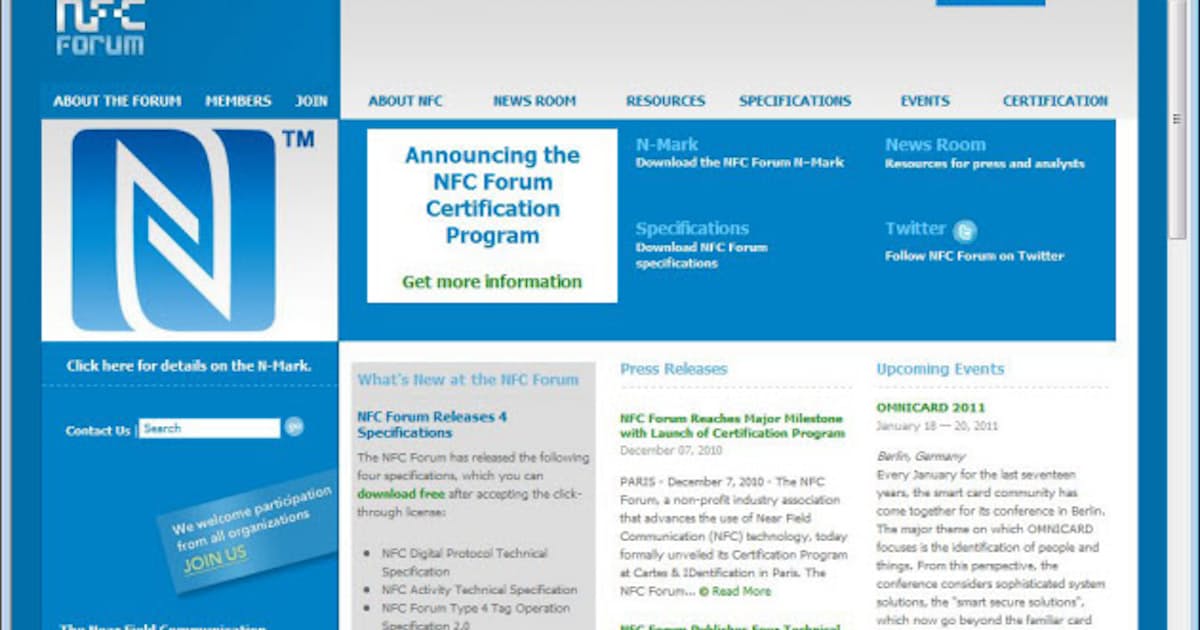Viewport: 1200px width, 630px height.
Task: Click the NFC Forum logo in header
Action: click(x=100, y=27)
